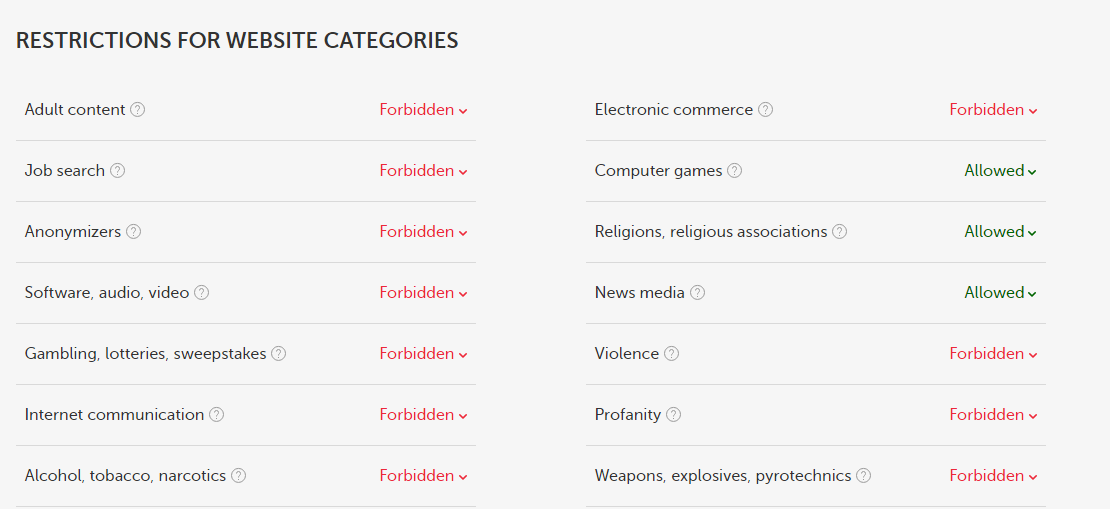Open the help icon next to Computer games
Screen dimensions: 1110x509
[734, 171]
